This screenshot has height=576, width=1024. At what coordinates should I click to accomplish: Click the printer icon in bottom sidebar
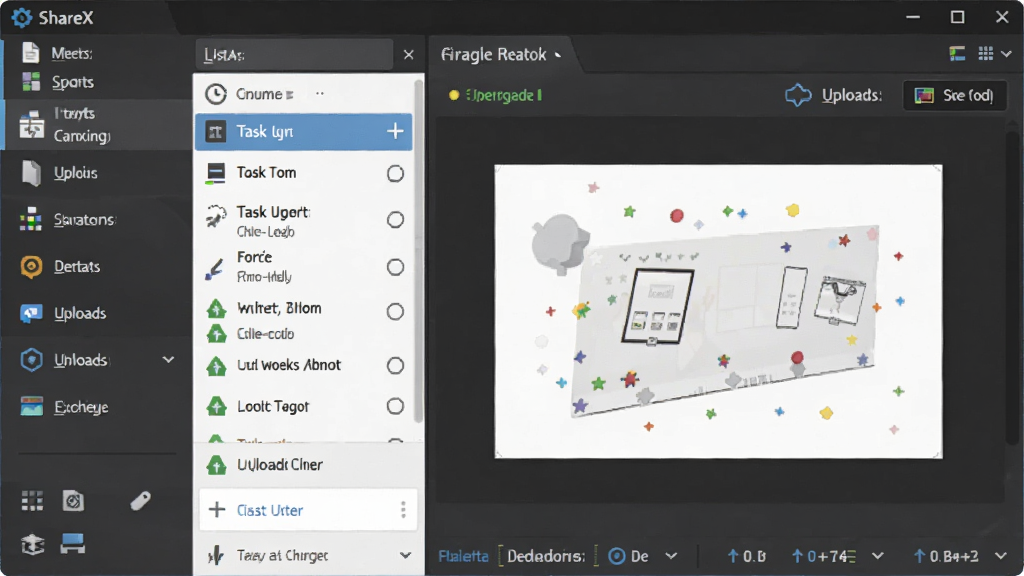tap(72, 543)
